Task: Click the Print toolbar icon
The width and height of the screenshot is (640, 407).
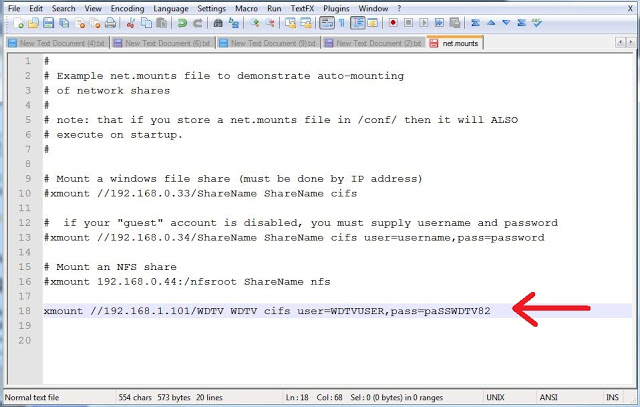Action: click(x=112, y=22)
